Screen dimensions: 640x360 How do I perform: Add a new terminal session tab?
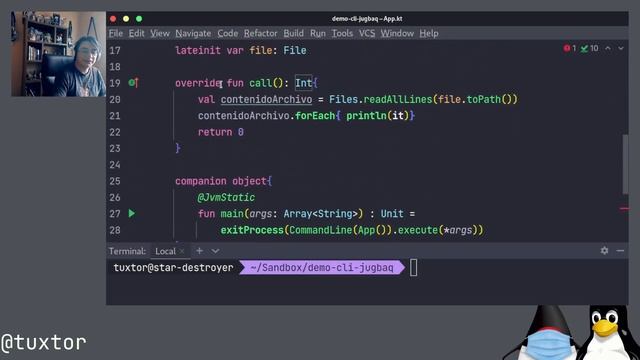coord(199,251)
